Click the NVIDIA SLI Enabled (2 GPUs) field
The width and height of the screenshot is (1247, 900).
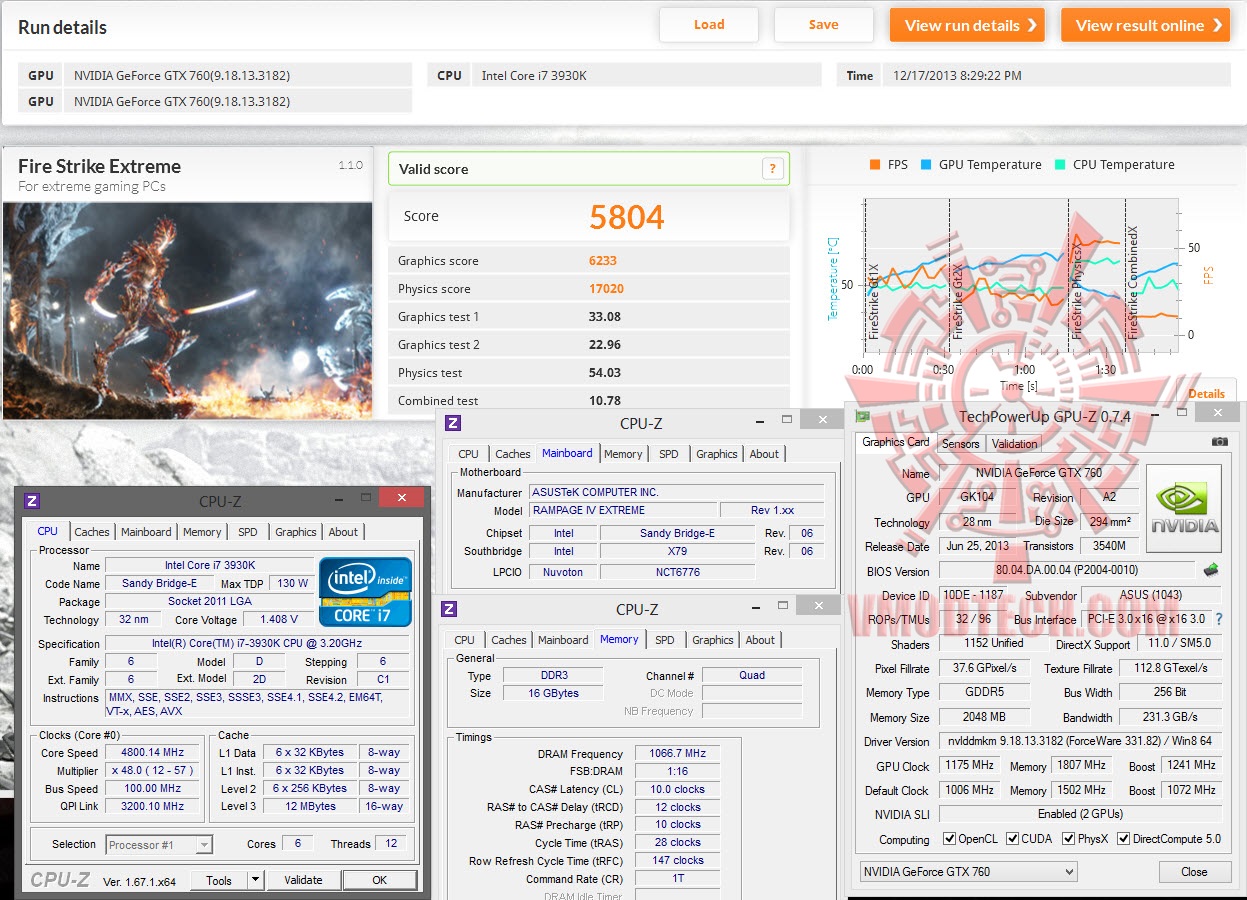[x=1080, y=814]
